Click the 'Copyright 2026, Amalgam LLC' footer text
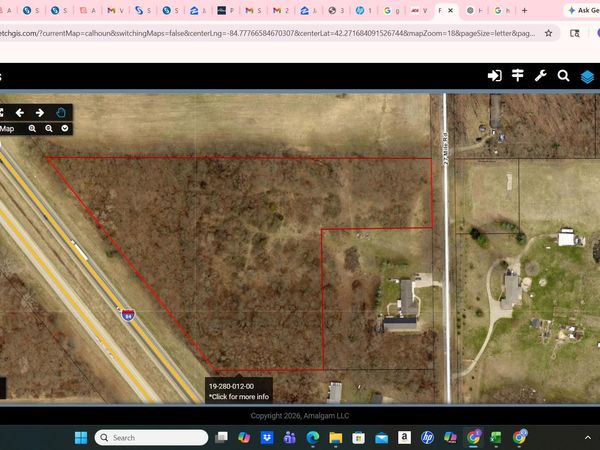Viewport: 600px width, 450px height. tap(300, 416)
